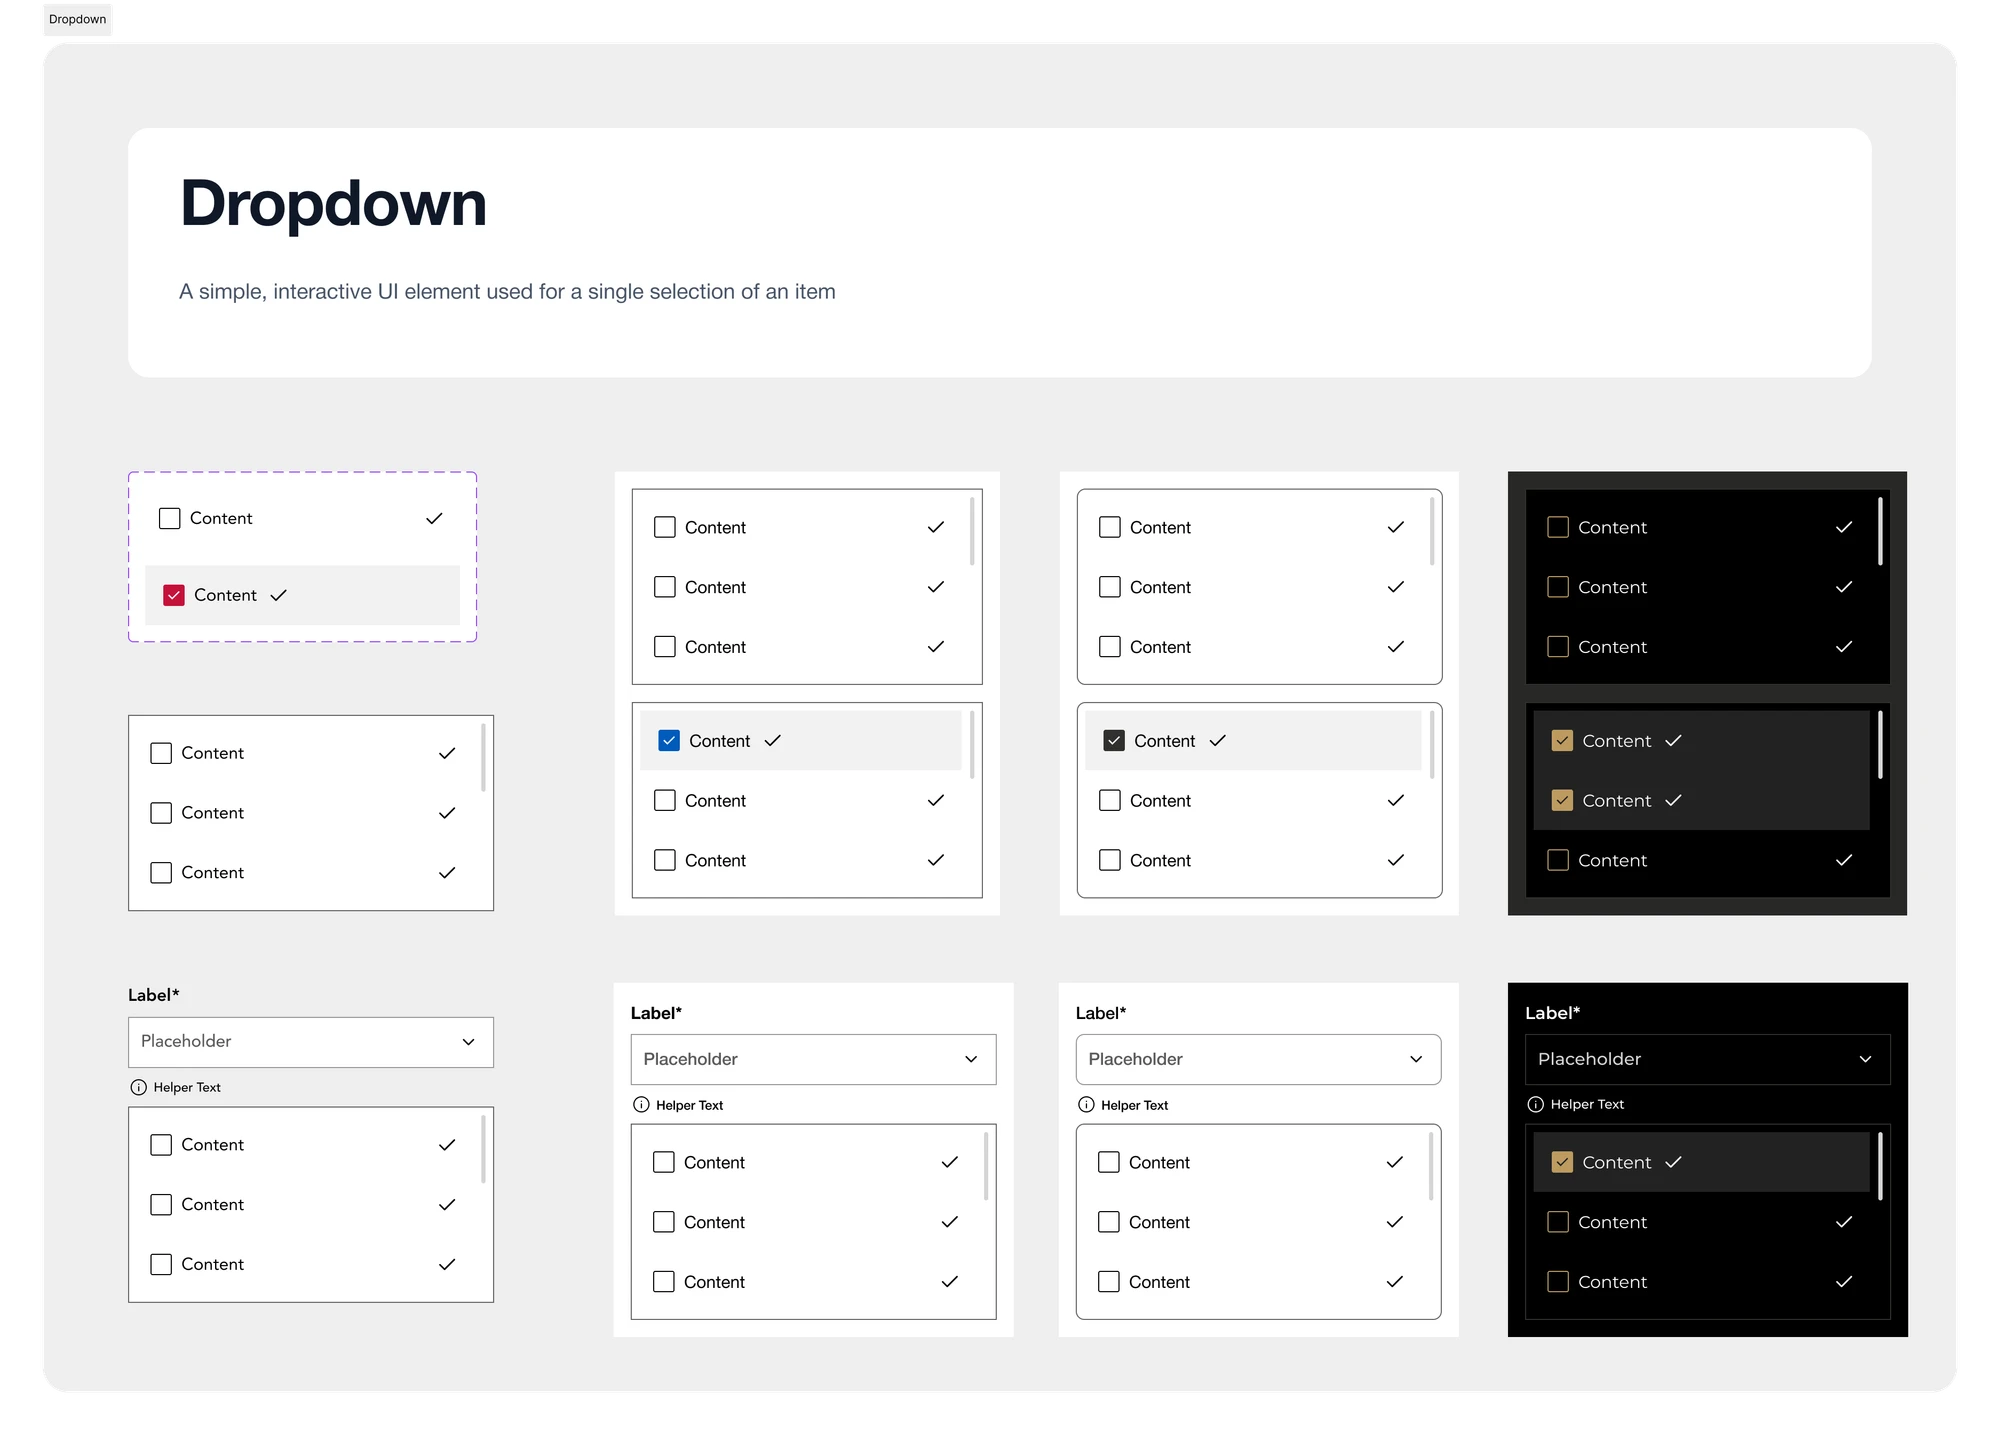Click the Label* text on the gray background
The image size is (2000, 1435).
[154, 995]
